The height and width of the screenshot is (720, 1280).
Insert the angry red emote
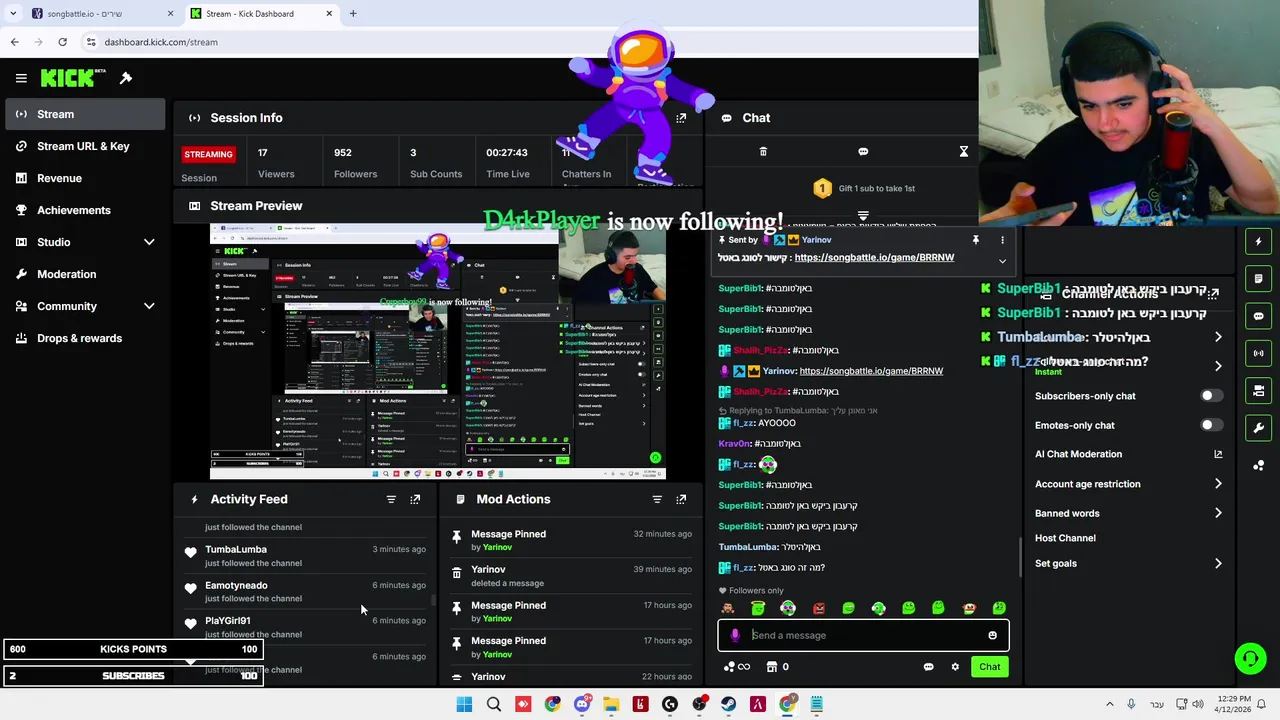click(818, 608)
